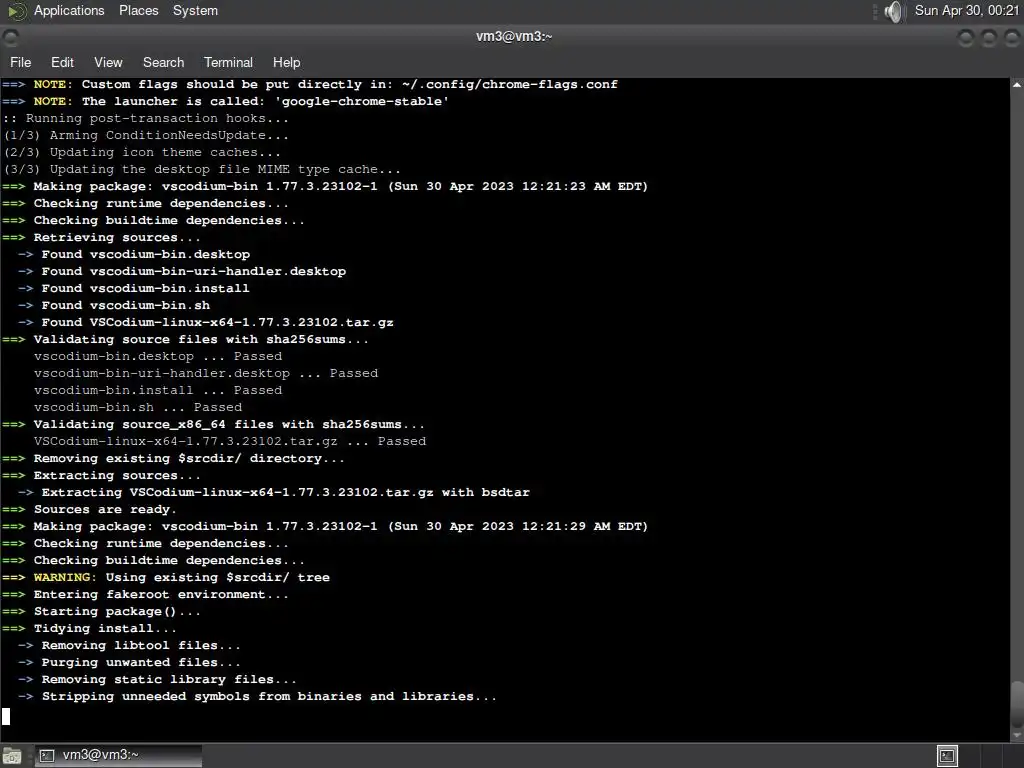Open the System menu

coord(195,10)
